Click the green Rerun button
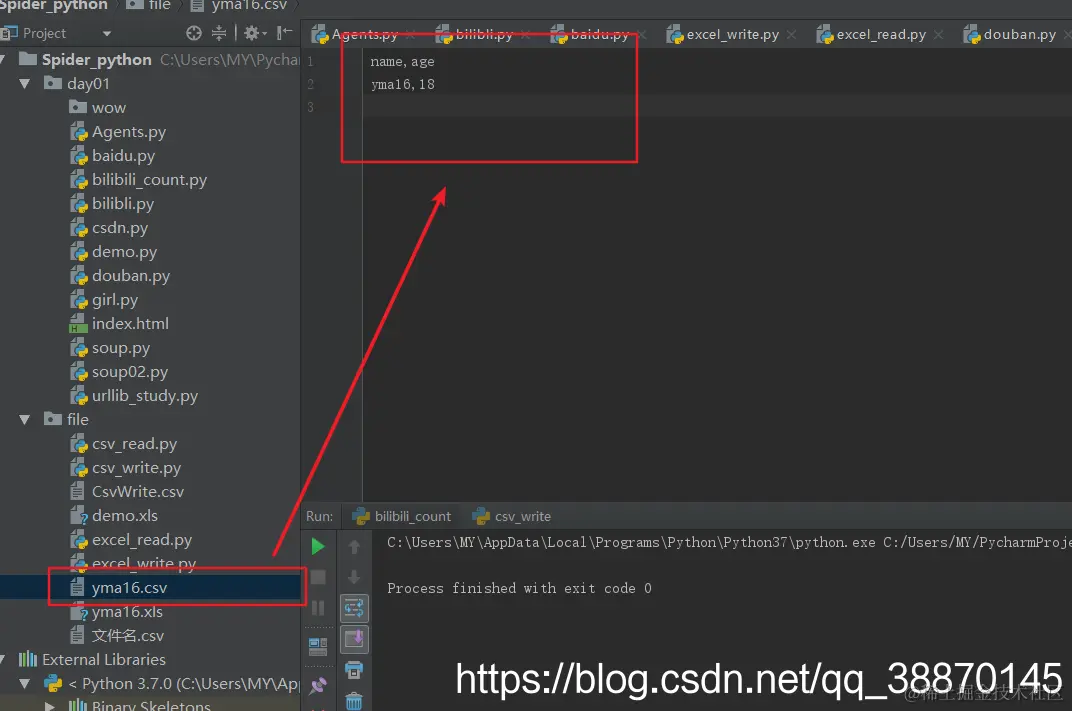Viewport: 1072px width, 711px height. pos(318,546)
